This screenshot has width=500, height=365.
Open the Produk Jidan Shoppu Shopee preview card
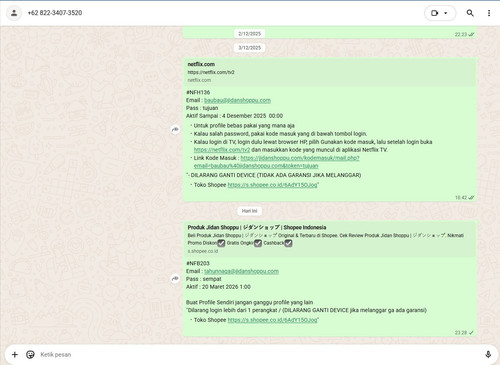click(330, 239)
